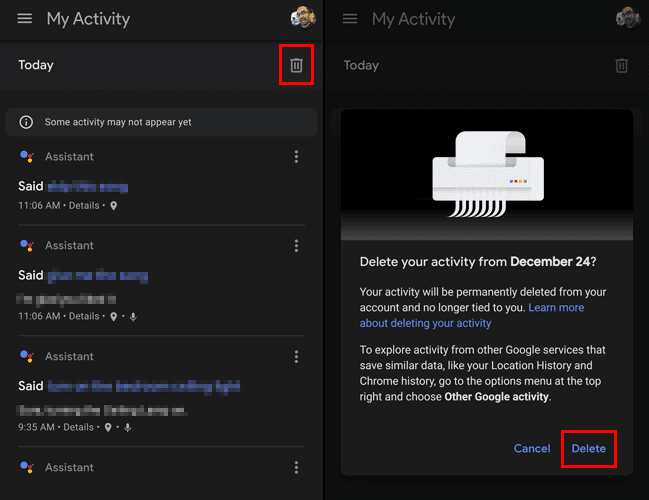
Task: Click location pin on 9:35 AM entry
Action: point(108,428)
